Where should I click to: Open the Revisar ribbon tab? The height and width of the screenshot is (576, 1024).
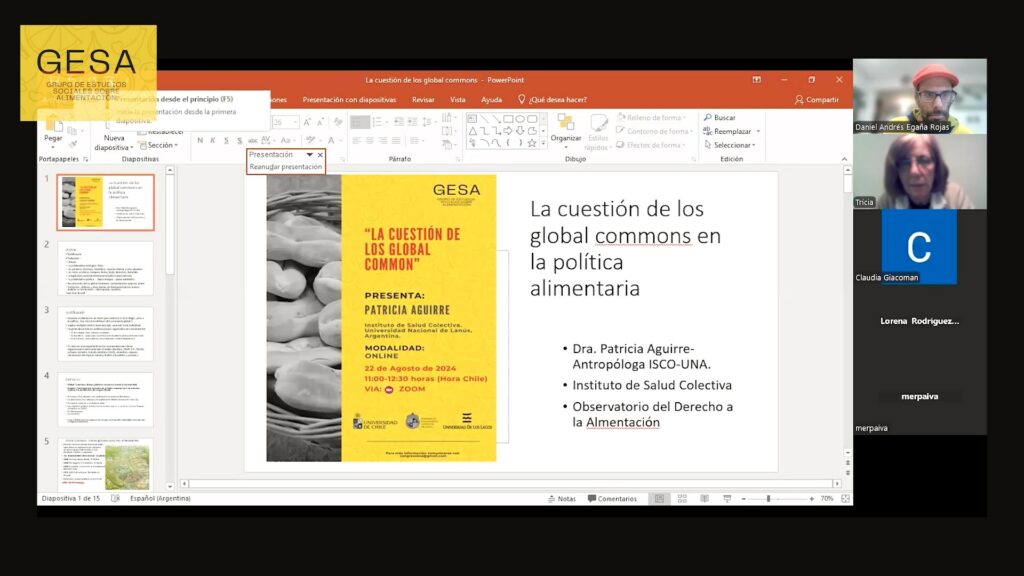[x=423, y=100]
